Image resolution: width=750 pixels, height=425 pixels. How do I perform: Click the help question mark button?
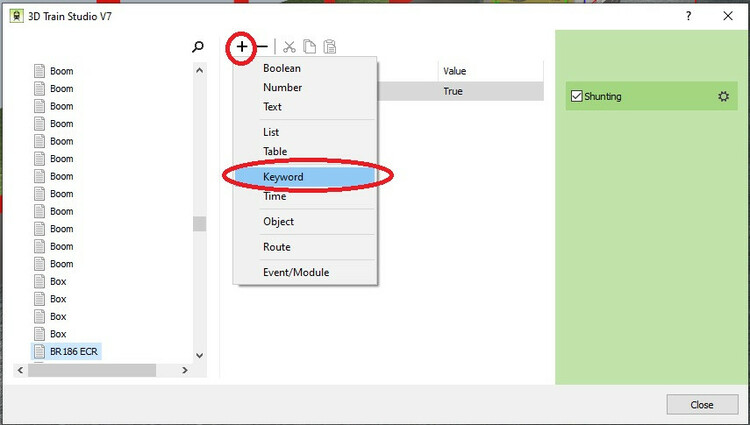688,16
